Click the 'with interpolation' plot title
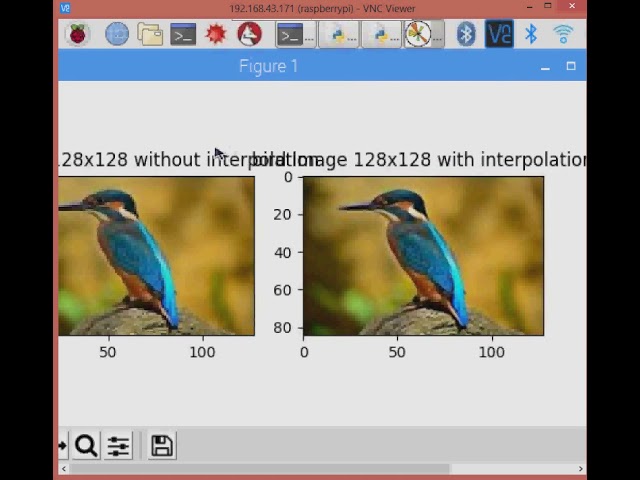 [x=420, y=160]
